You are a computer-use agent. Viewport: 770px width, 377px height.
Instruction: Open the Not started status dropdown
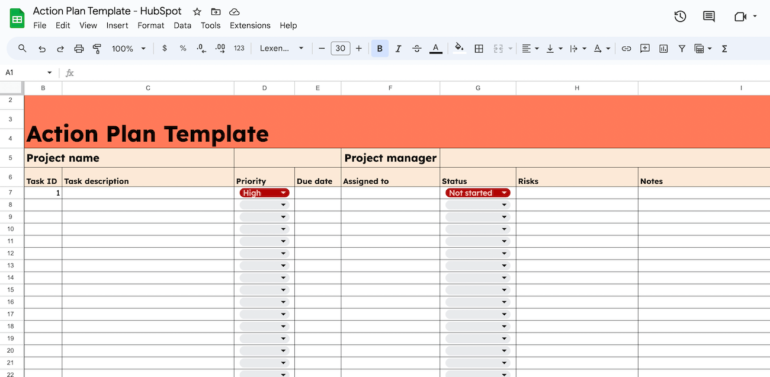tap(478, 193)
